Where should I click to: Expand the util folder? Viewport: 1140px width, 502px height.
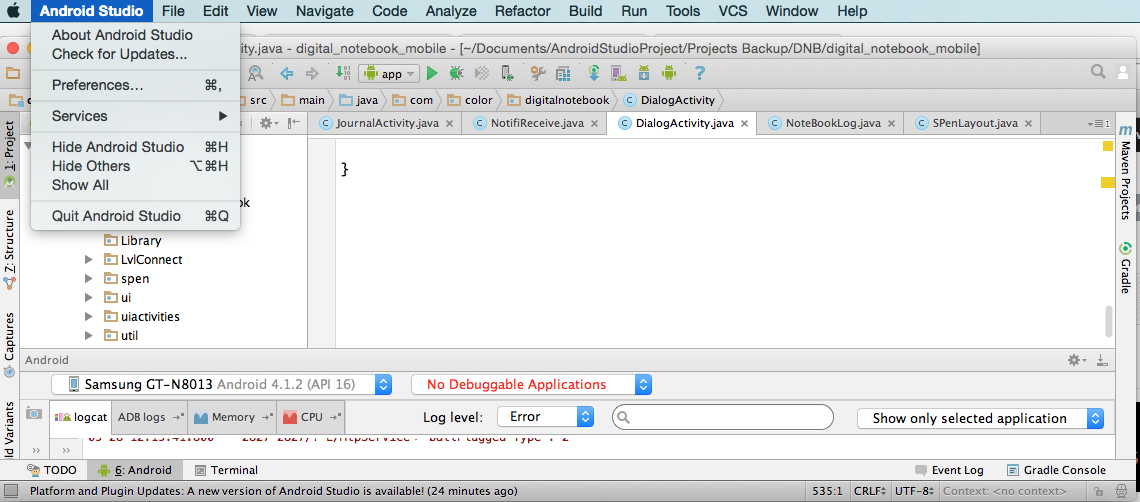pyautogui.click(x=89, y=335)
